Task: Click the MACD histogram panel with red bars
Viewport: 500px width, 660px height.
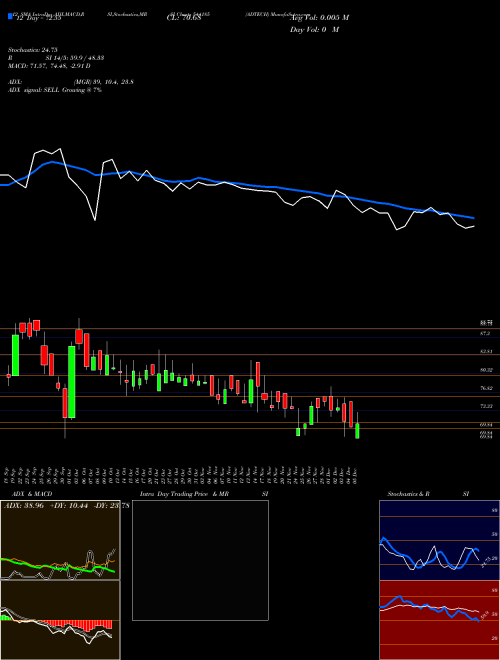Action: [x=60, y=620]
